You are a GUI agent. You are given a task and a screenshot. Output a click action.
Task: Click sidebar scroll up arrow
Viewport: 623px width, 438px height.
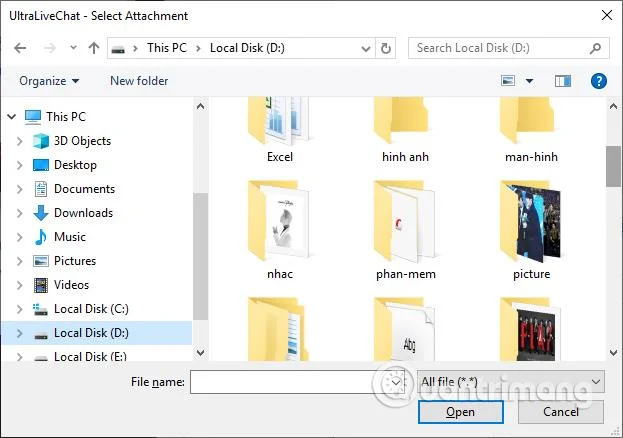pyautogui.click(x=201, y=106)
